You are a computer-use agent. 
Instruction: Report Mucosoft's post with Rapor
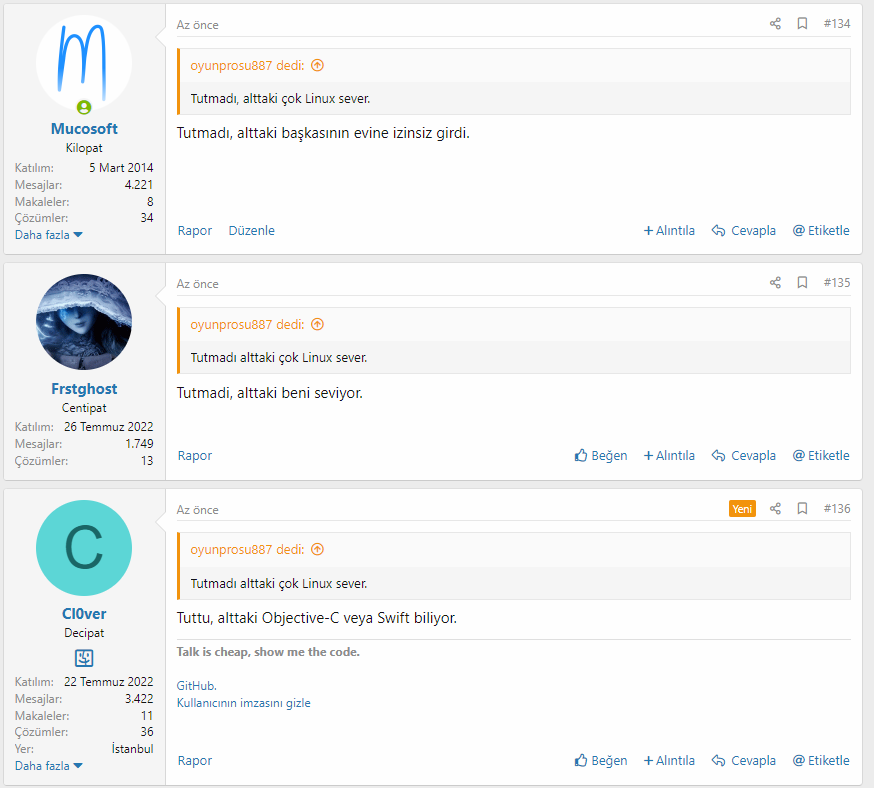pyautogui.click(x=195, y=230)
